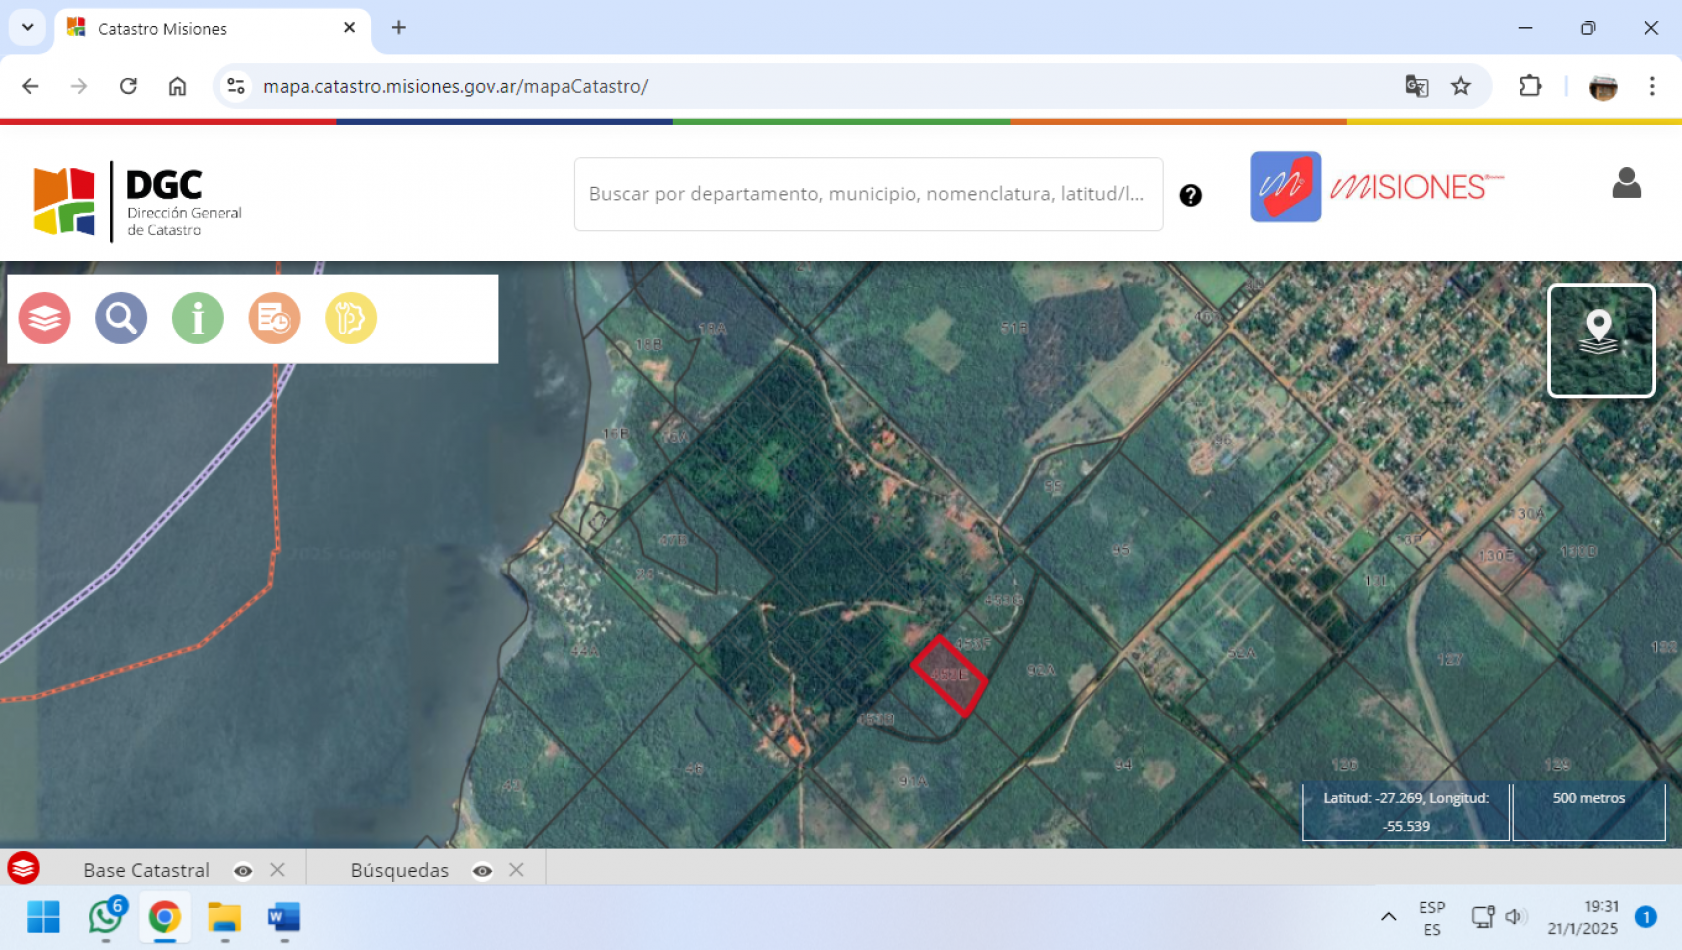Click the red layers icon in bottom bar
Viewport: 1682px width, 950px height.
click(23, 868)
